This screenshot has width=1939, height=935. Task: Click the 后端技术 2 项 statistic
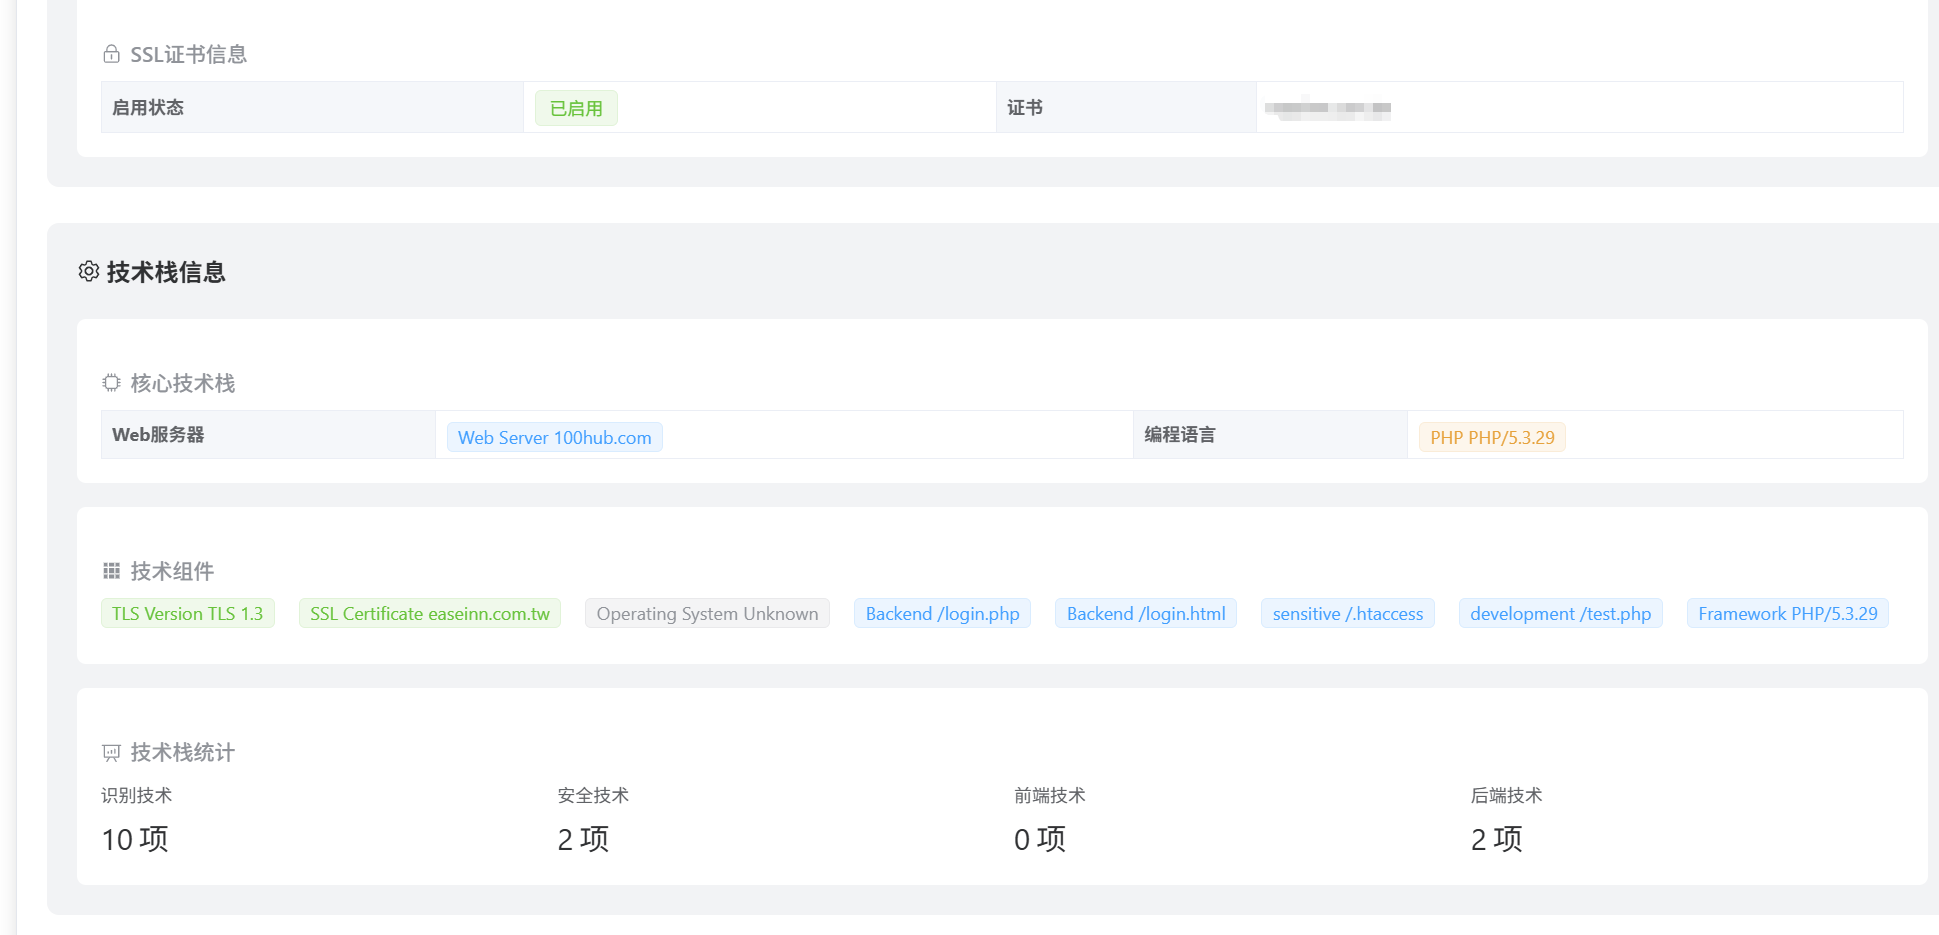coord(1496,838)
